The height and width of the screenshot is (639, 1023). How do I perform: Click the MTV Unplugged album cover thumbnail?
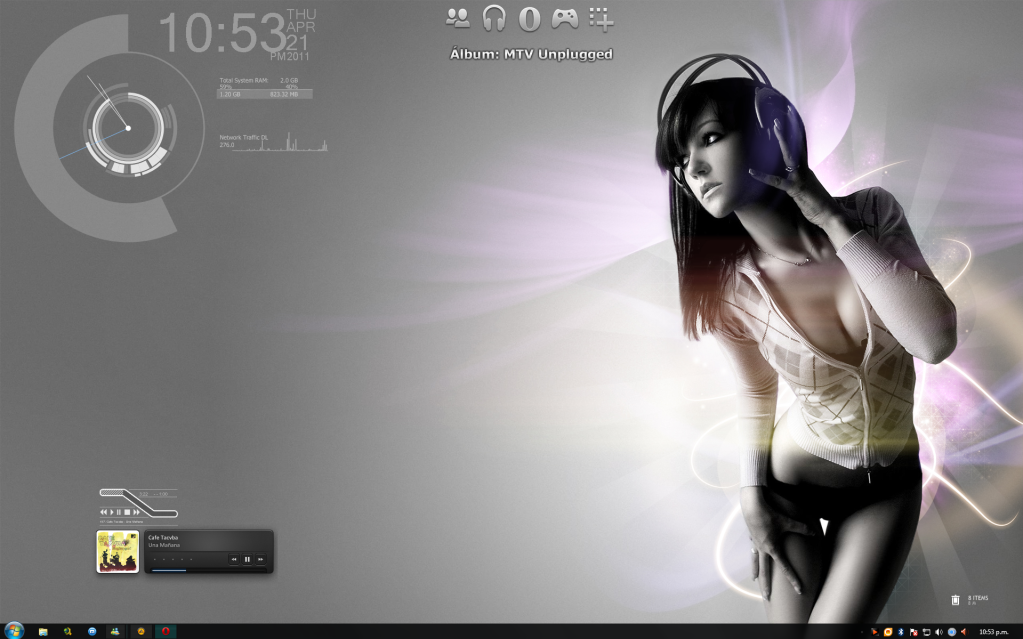click(x=118, y=552)
